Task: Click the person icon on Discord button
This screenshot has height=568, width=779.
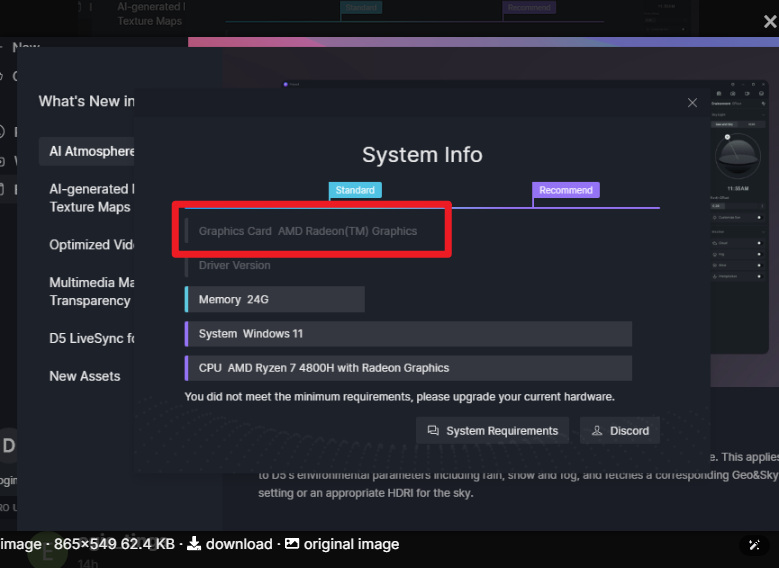Action: (597, 430)
